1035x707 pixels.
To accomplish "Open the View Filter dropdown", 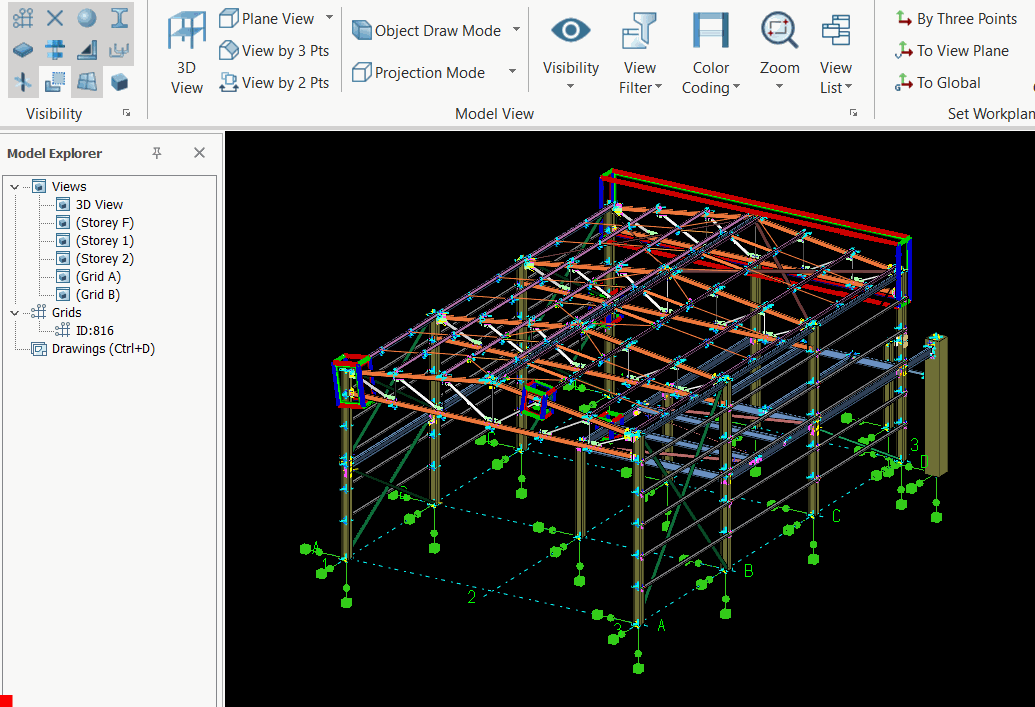I will point(639,53).
